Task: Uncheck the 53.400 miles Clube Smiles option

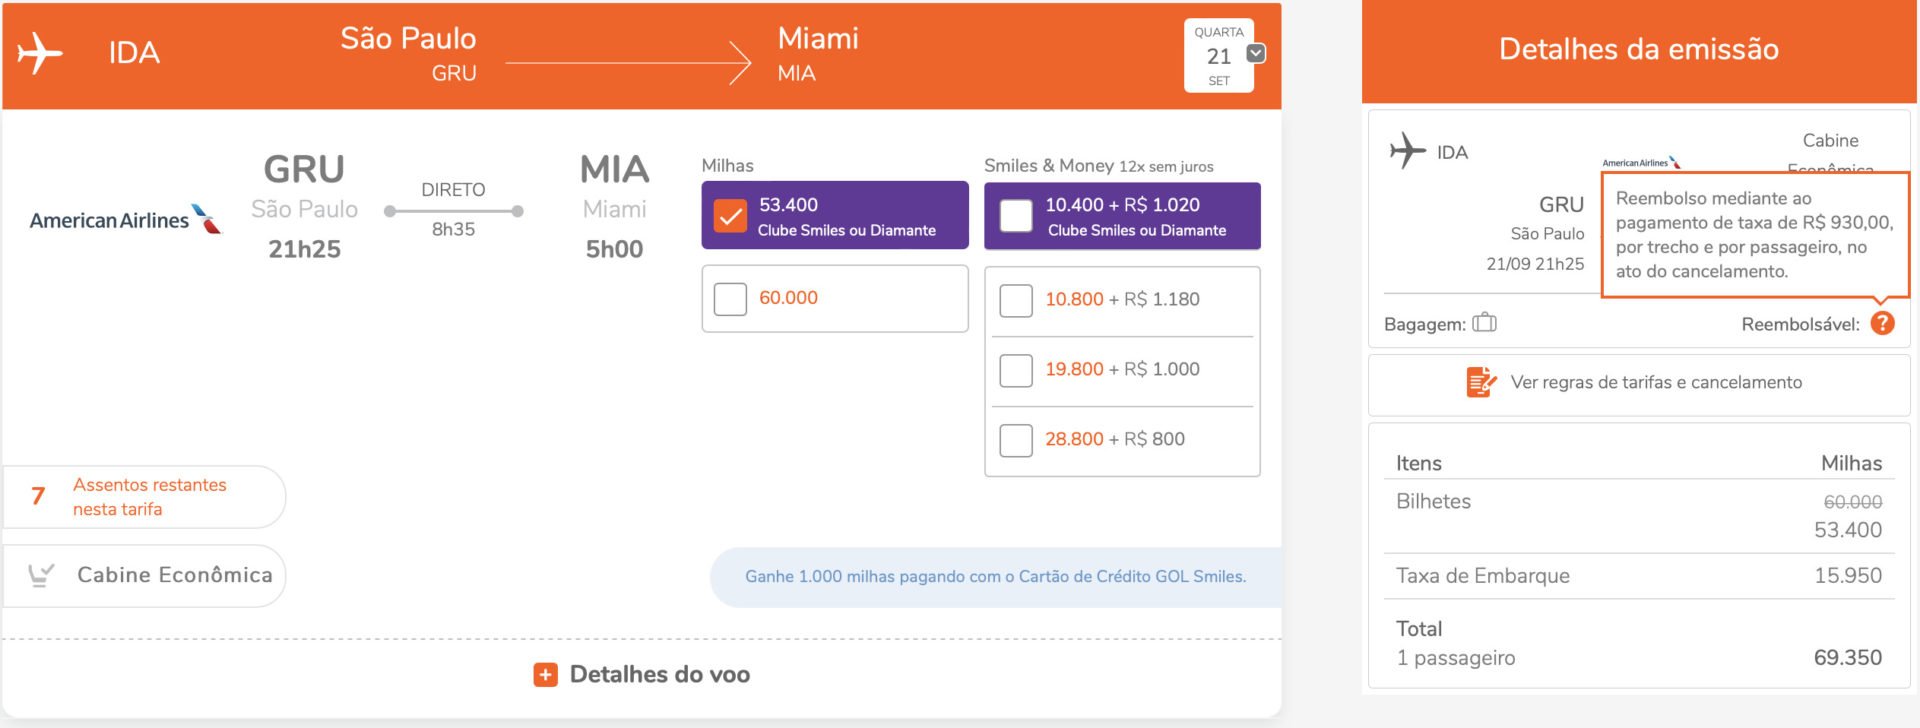Action: point(730,215)
